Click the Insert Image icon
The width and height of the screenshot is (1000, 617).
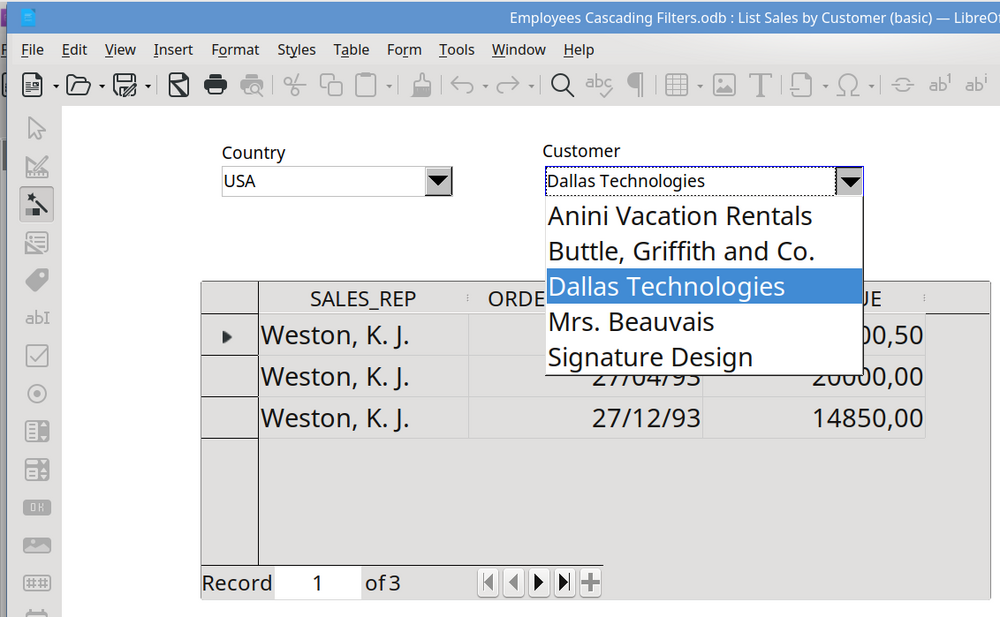(x=724, y=85)
